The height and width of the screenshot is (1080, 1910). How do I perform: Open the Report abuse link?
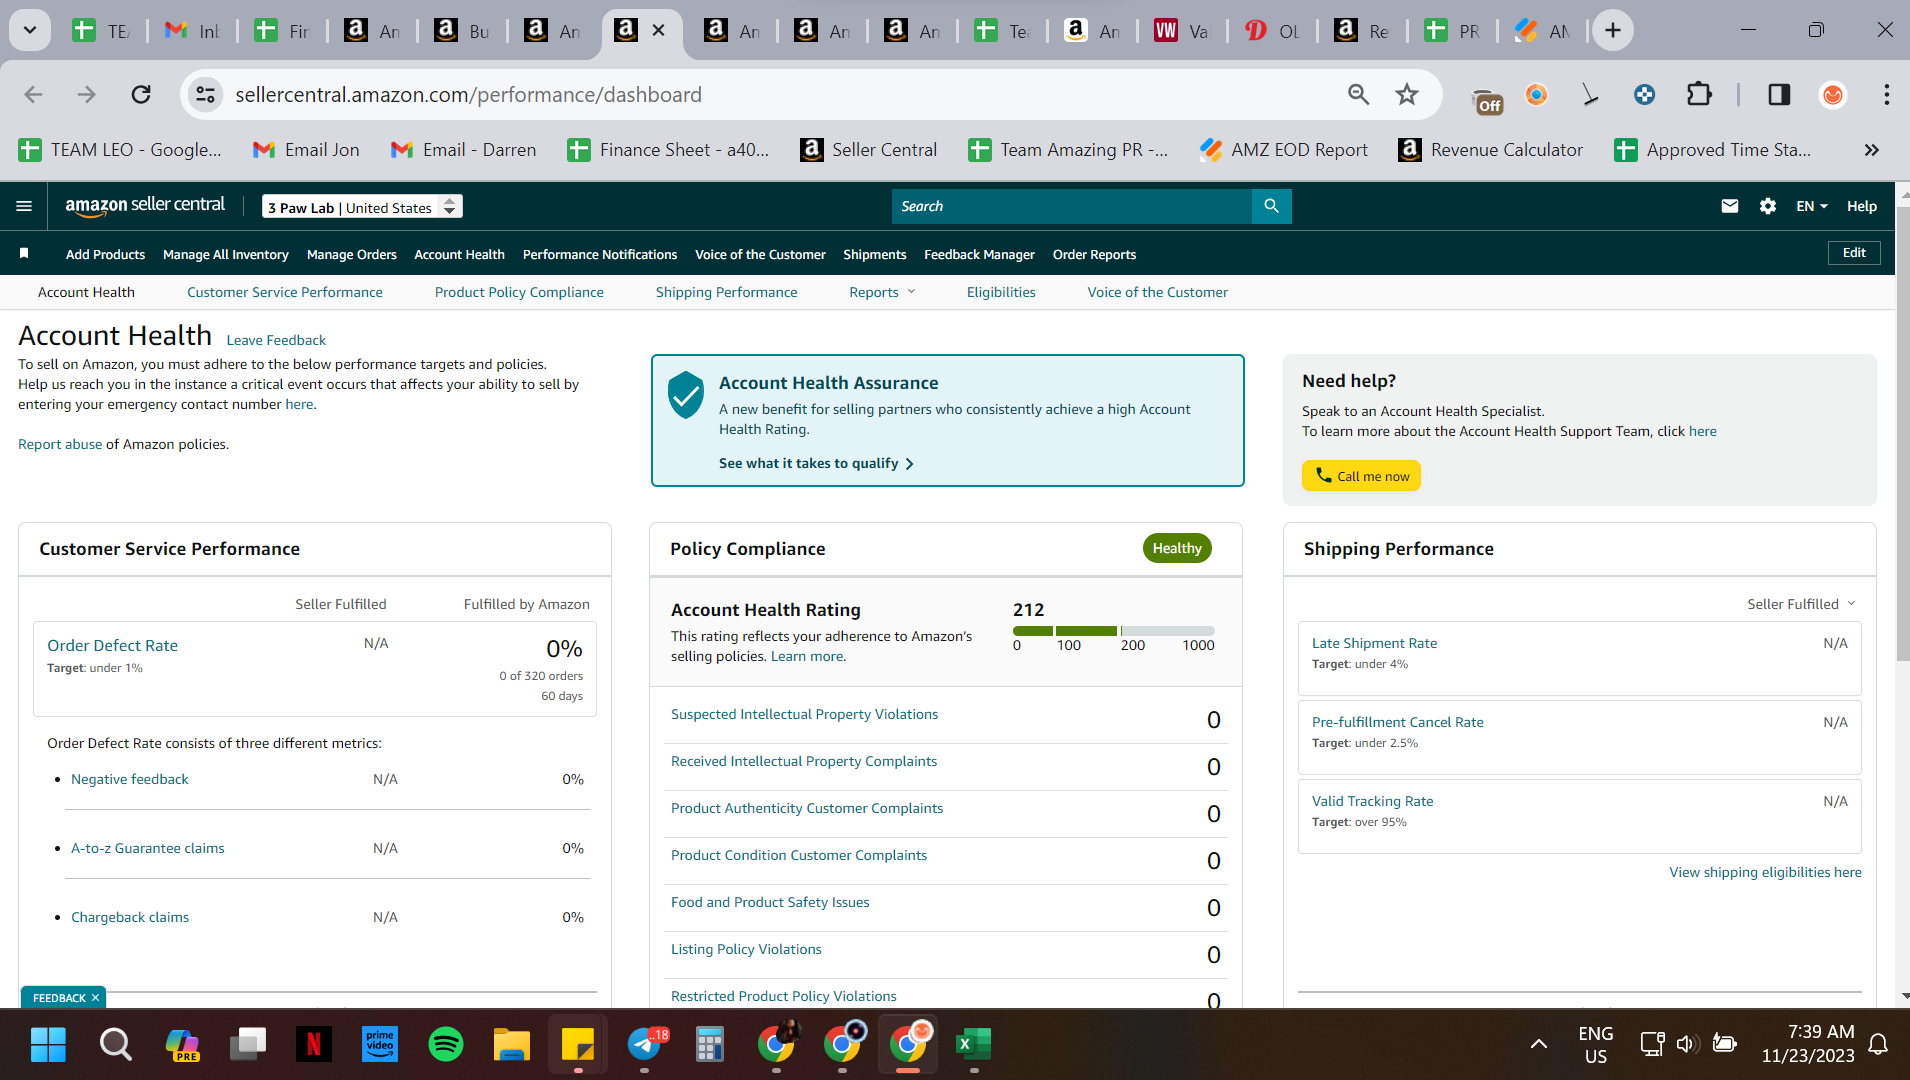click(60, 444)
